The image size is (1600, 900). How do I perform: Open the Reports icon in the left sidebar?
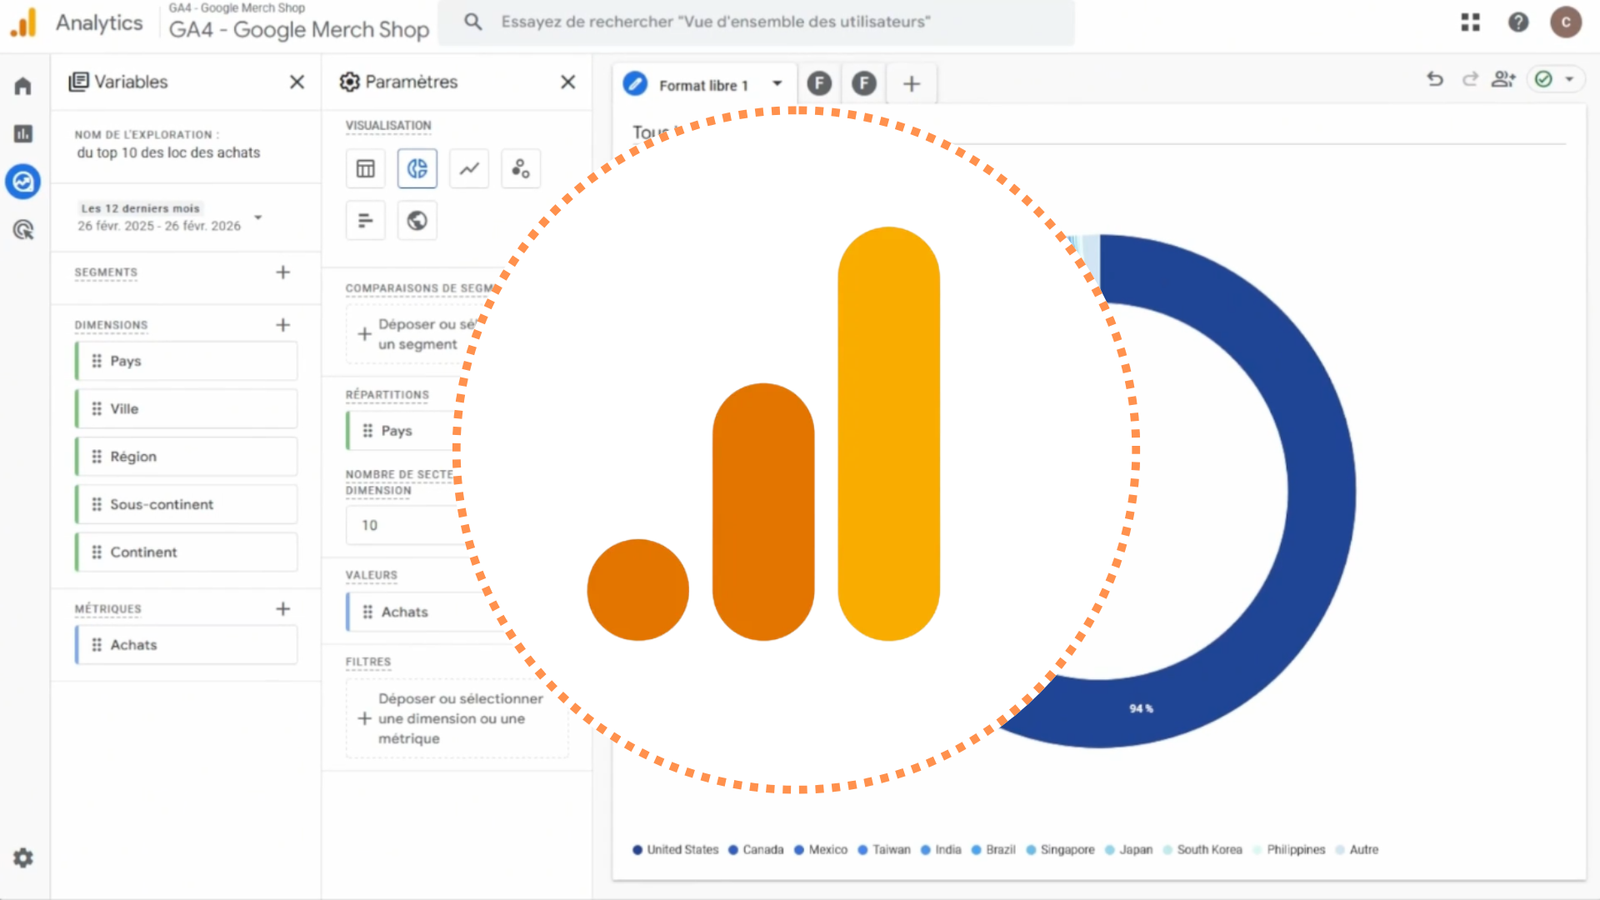(22, 133)
